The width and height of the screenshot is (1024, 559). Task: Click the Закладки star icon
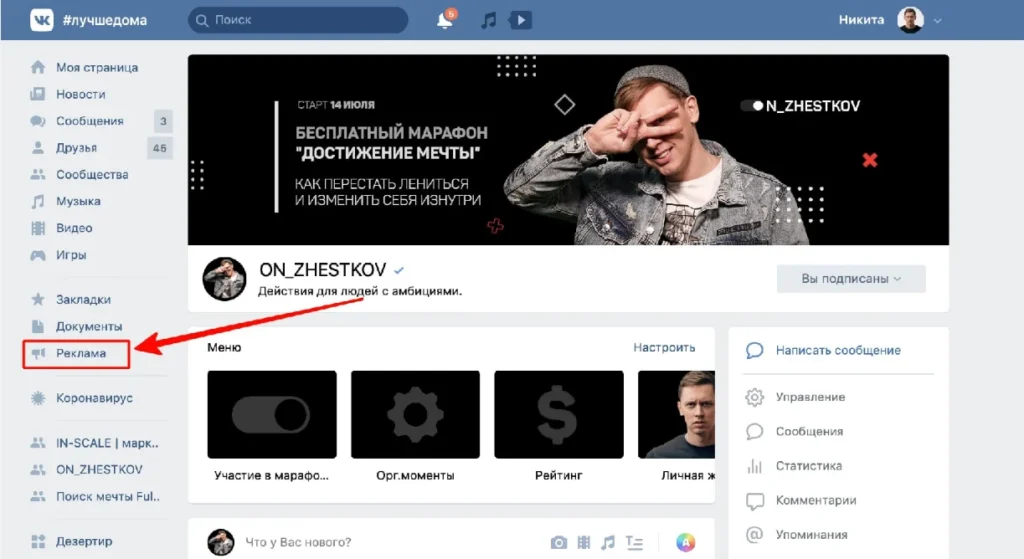point(38,299)
